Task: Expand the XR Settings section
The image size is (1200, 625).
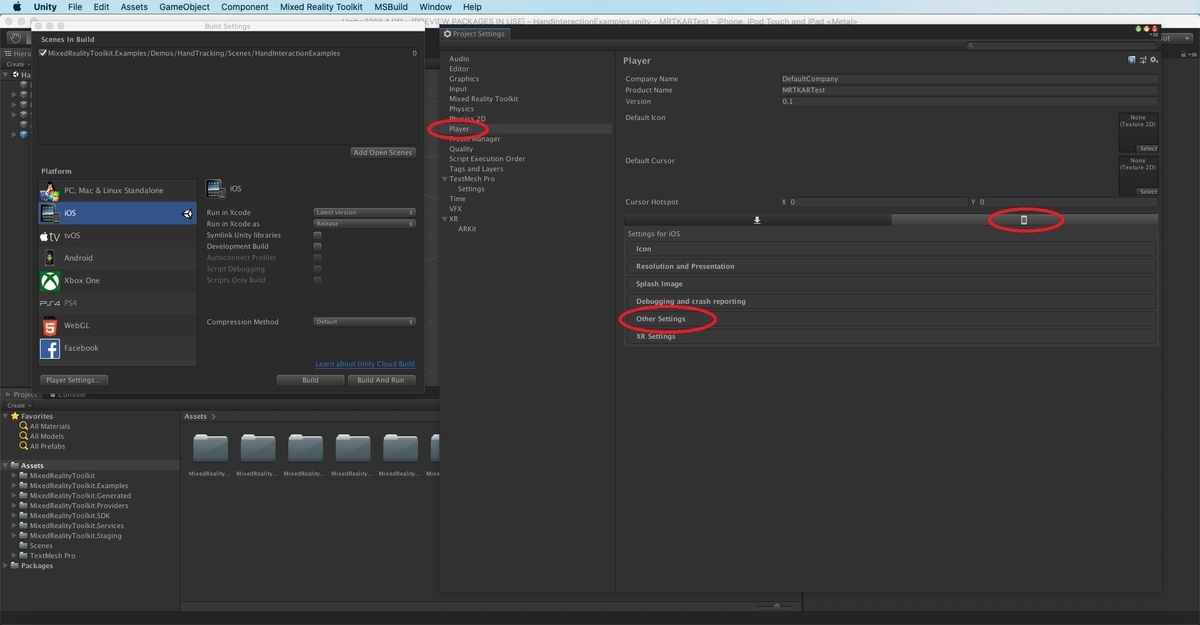Action: pos(890,337)
